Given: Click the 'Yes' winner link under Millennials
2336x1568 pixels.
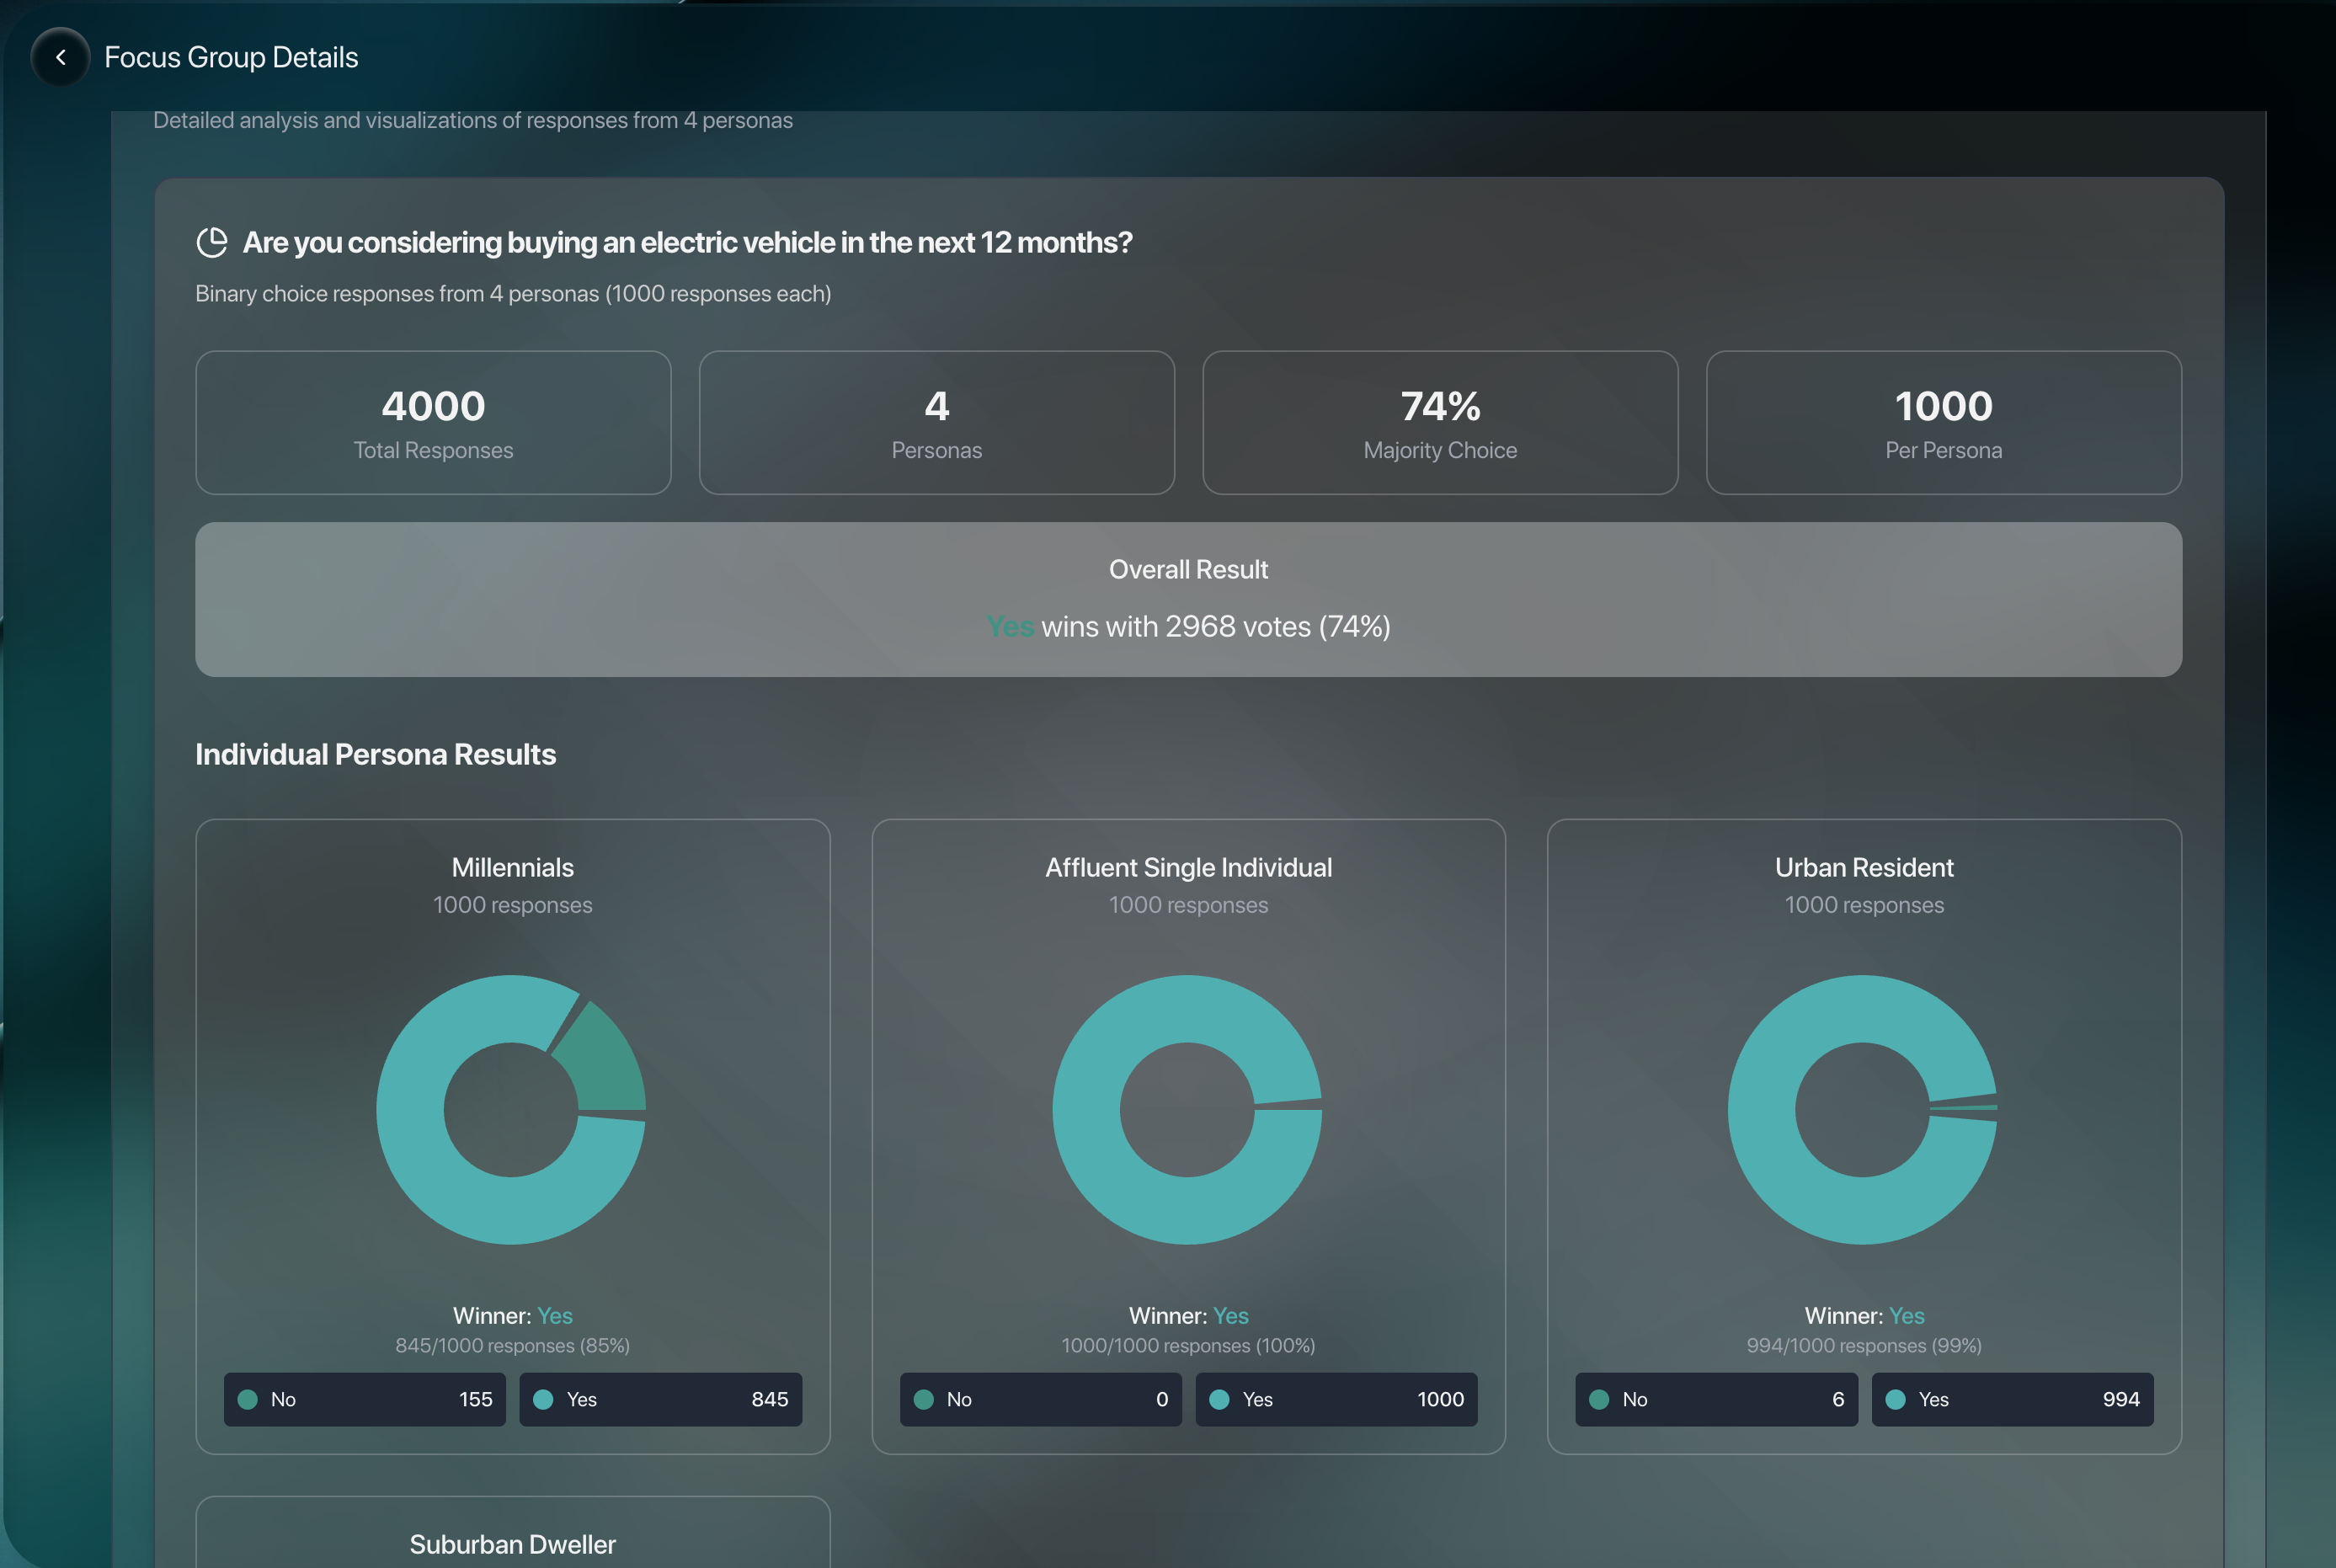Looking at the screenshot, I should pyautogui.click(x=554, y=1315).
